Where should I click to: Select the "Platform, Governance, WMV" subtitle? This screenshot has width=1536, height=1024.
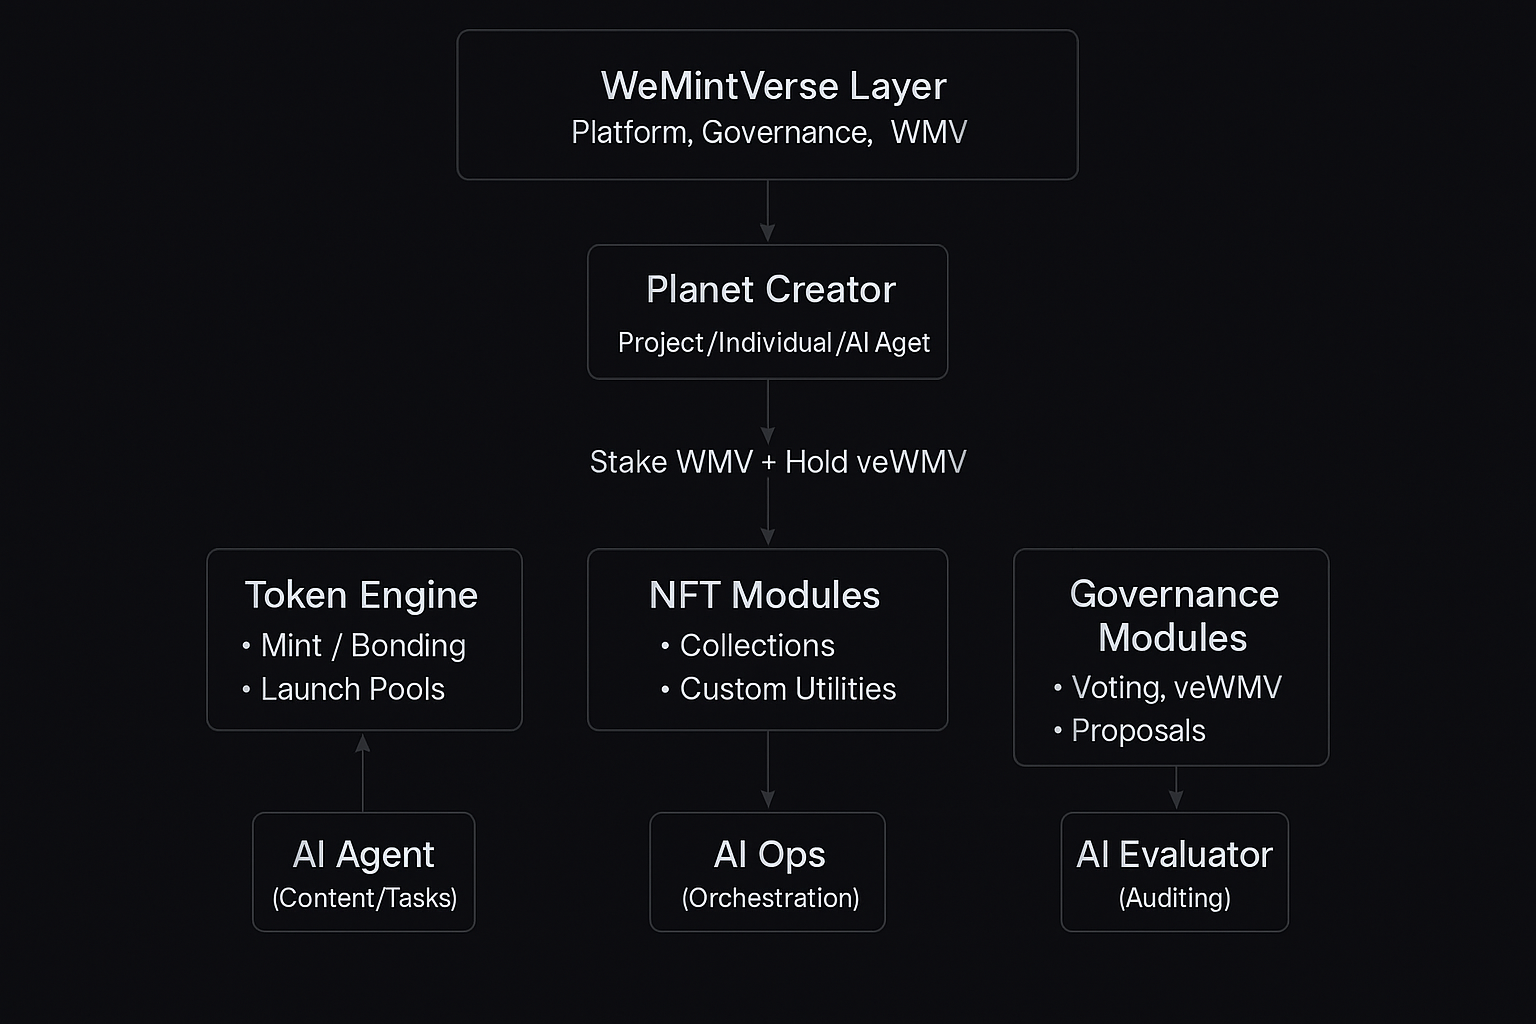768,132
